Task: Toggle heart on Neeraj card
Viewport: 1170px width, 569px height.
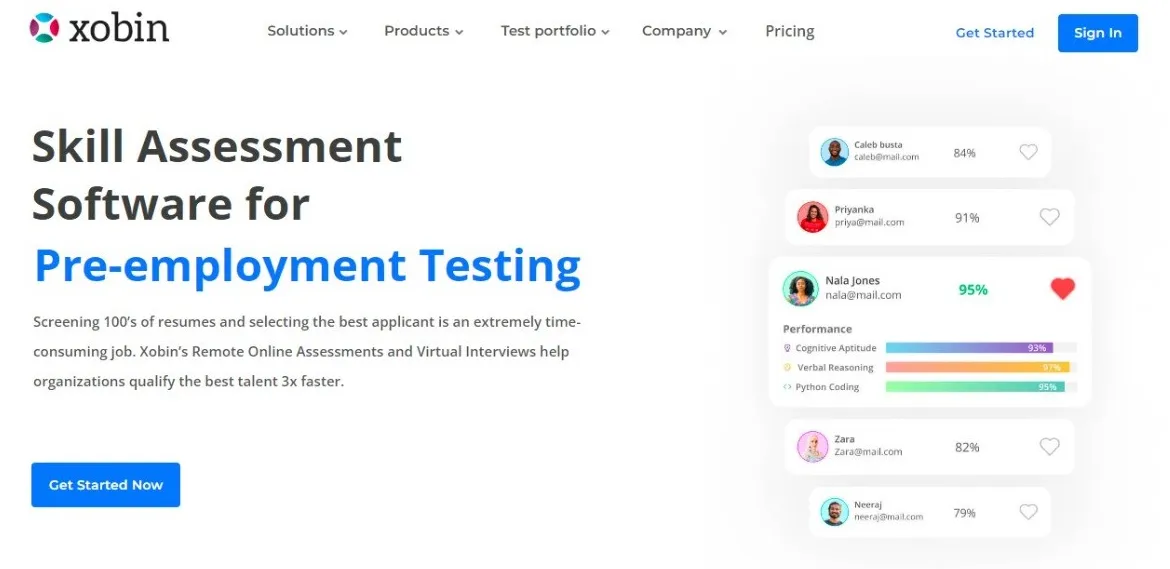Action: [1028, 512]
